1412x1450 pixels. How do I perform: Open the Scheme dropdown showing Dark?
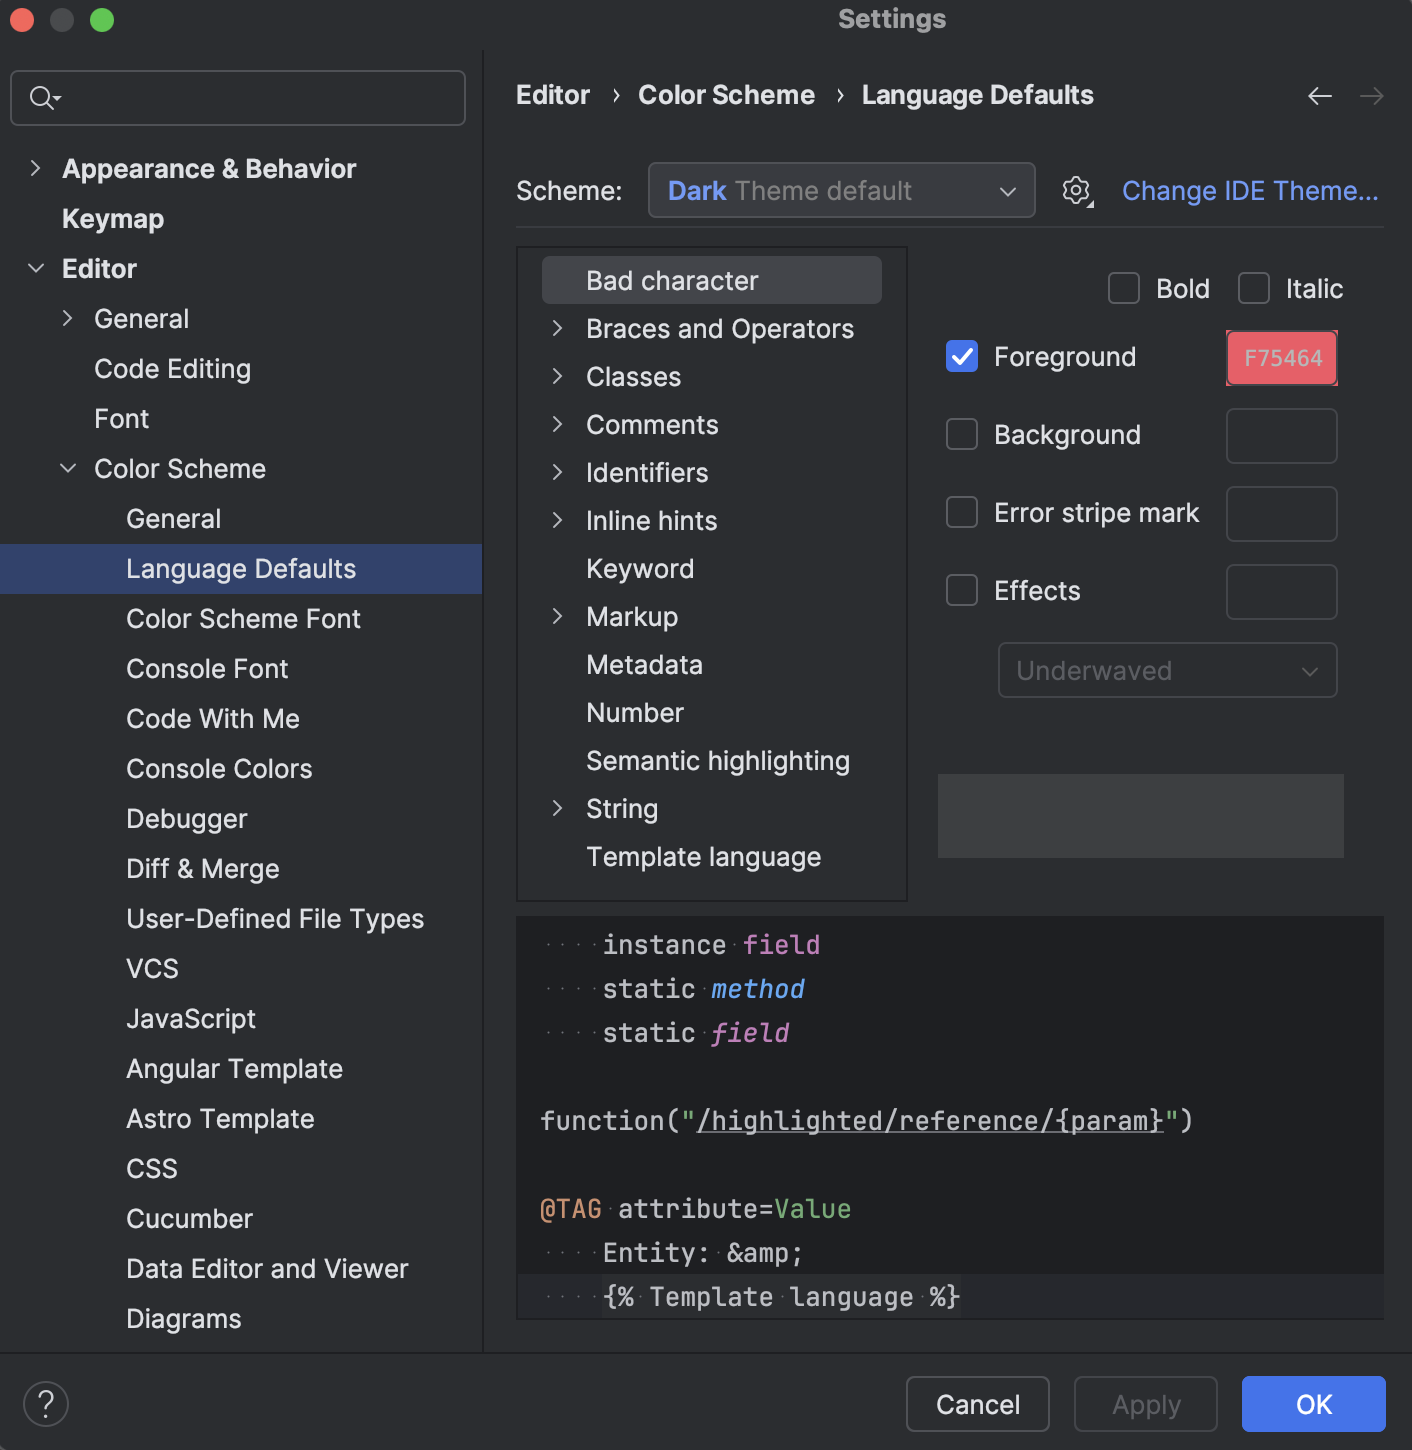841,190
